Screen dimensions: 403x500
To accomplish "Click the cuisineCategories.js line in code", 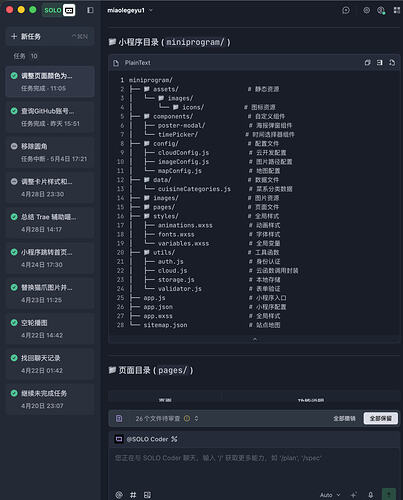I will point(194,189).
